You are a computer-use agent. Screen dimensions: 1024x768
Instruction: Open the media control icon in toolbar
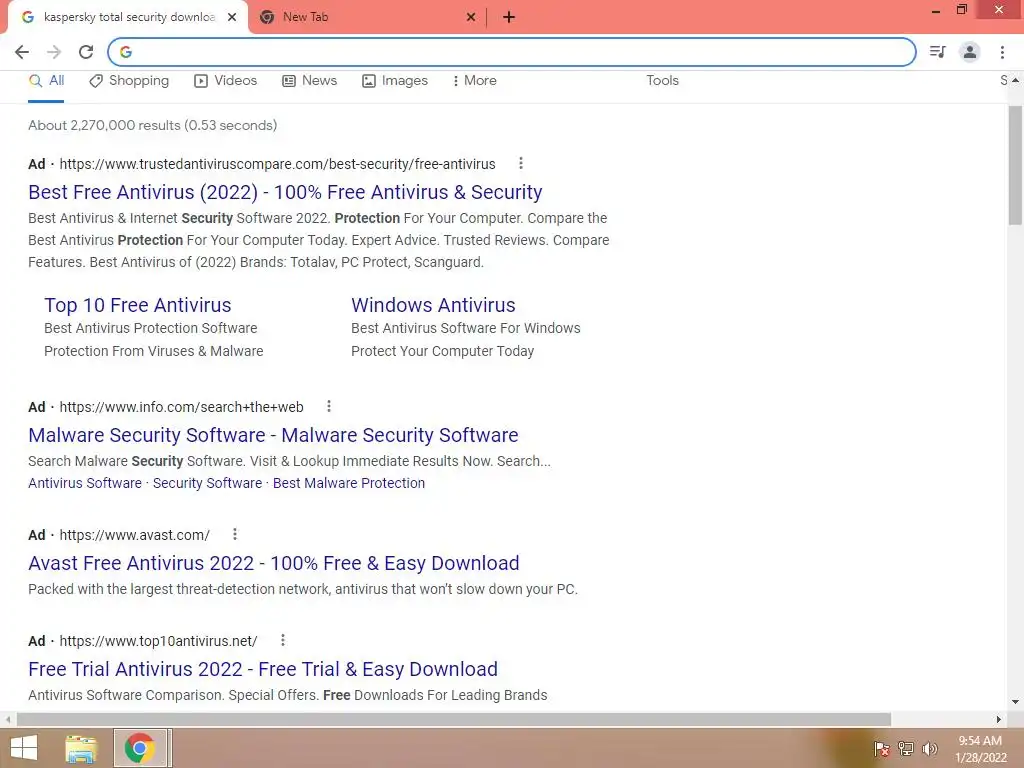tap(938, 52)
